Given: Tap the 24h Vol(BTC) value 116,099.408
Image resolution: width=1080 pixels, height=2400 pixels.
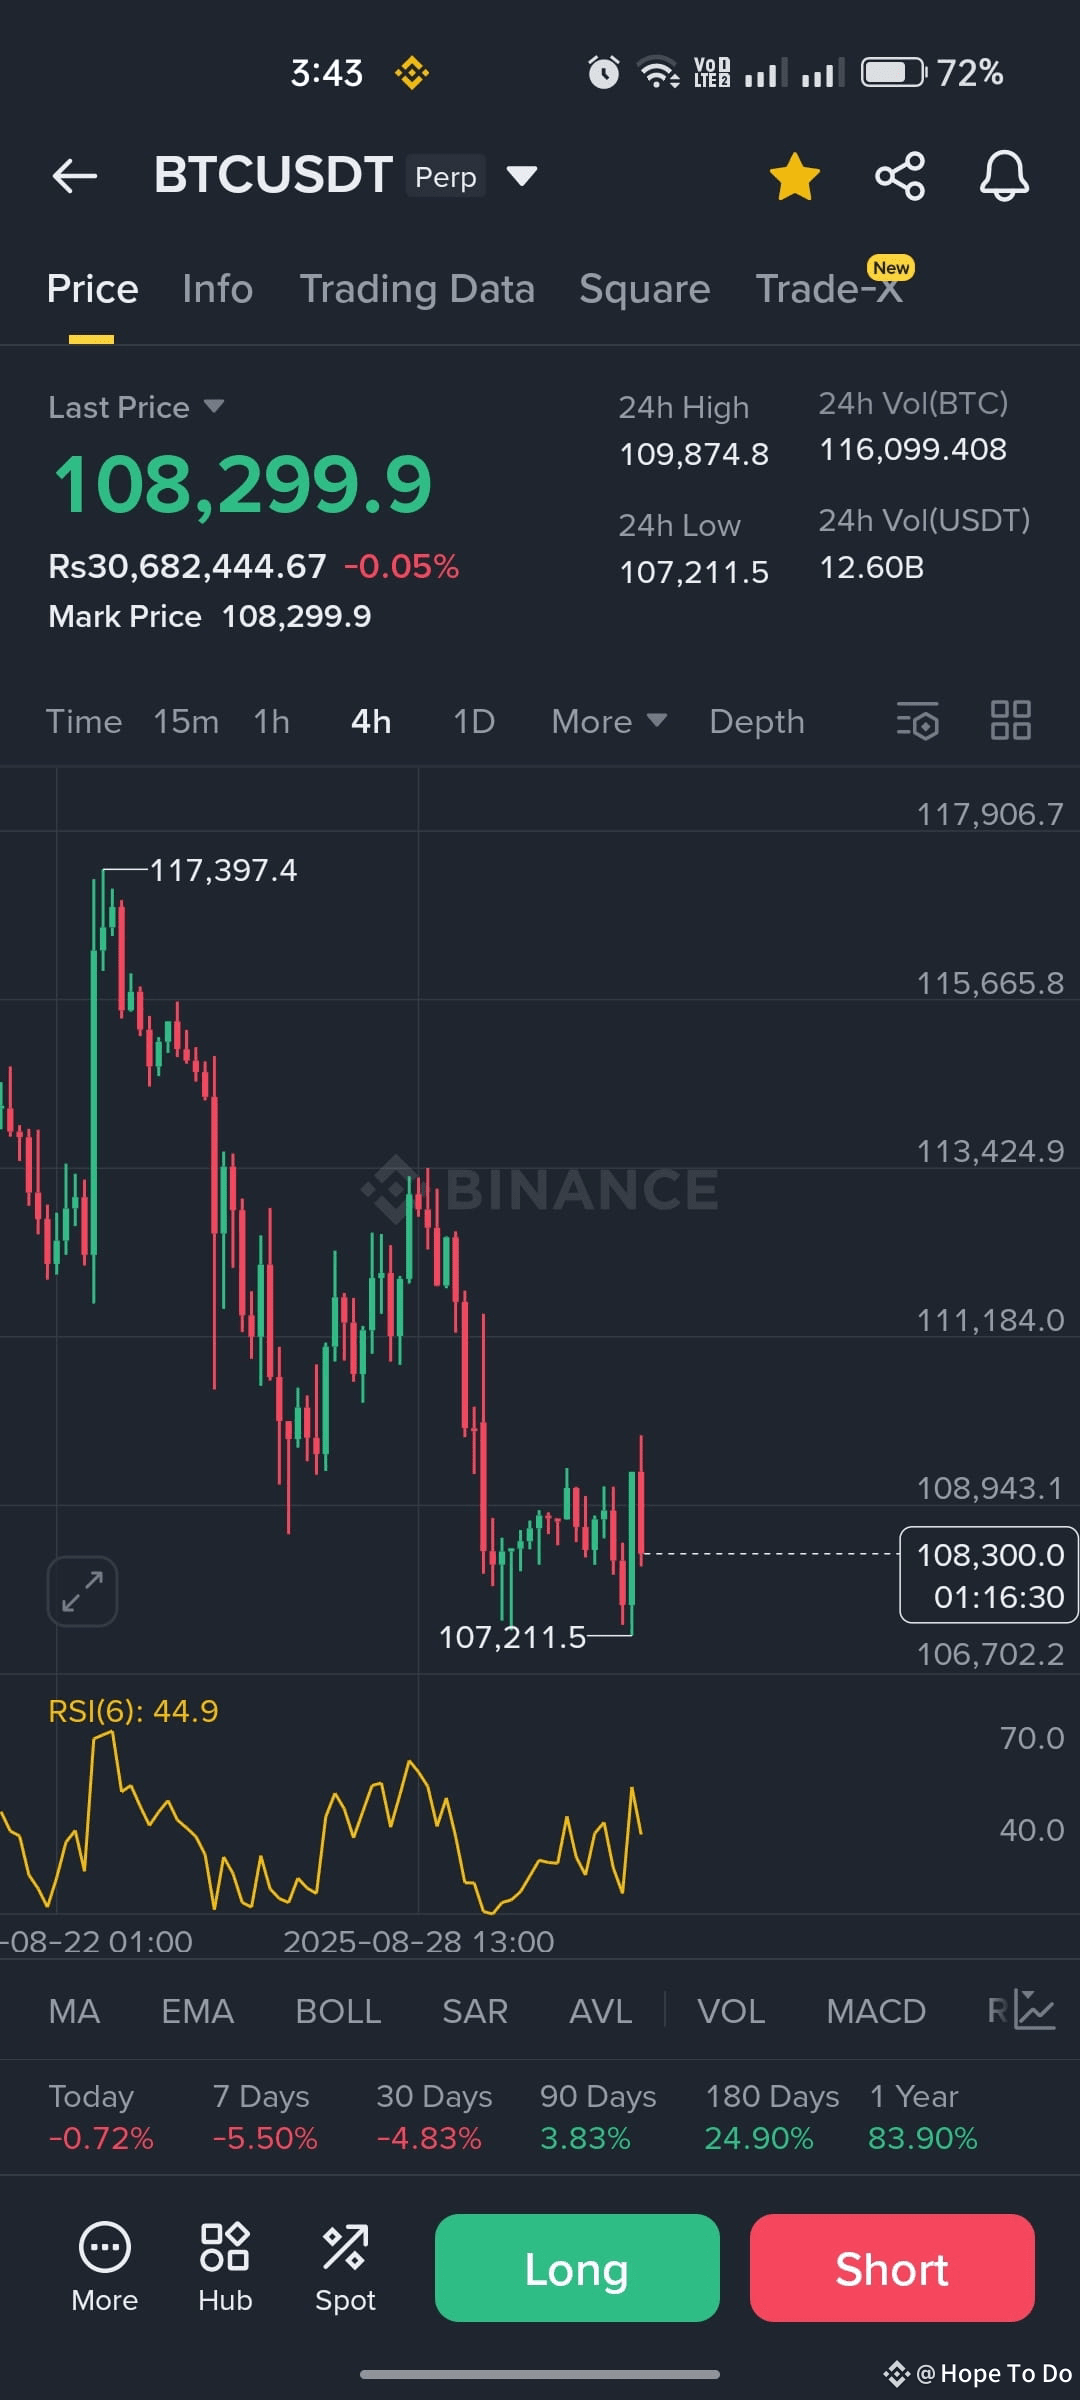Looking at the screenshot, I should point(913,449).
